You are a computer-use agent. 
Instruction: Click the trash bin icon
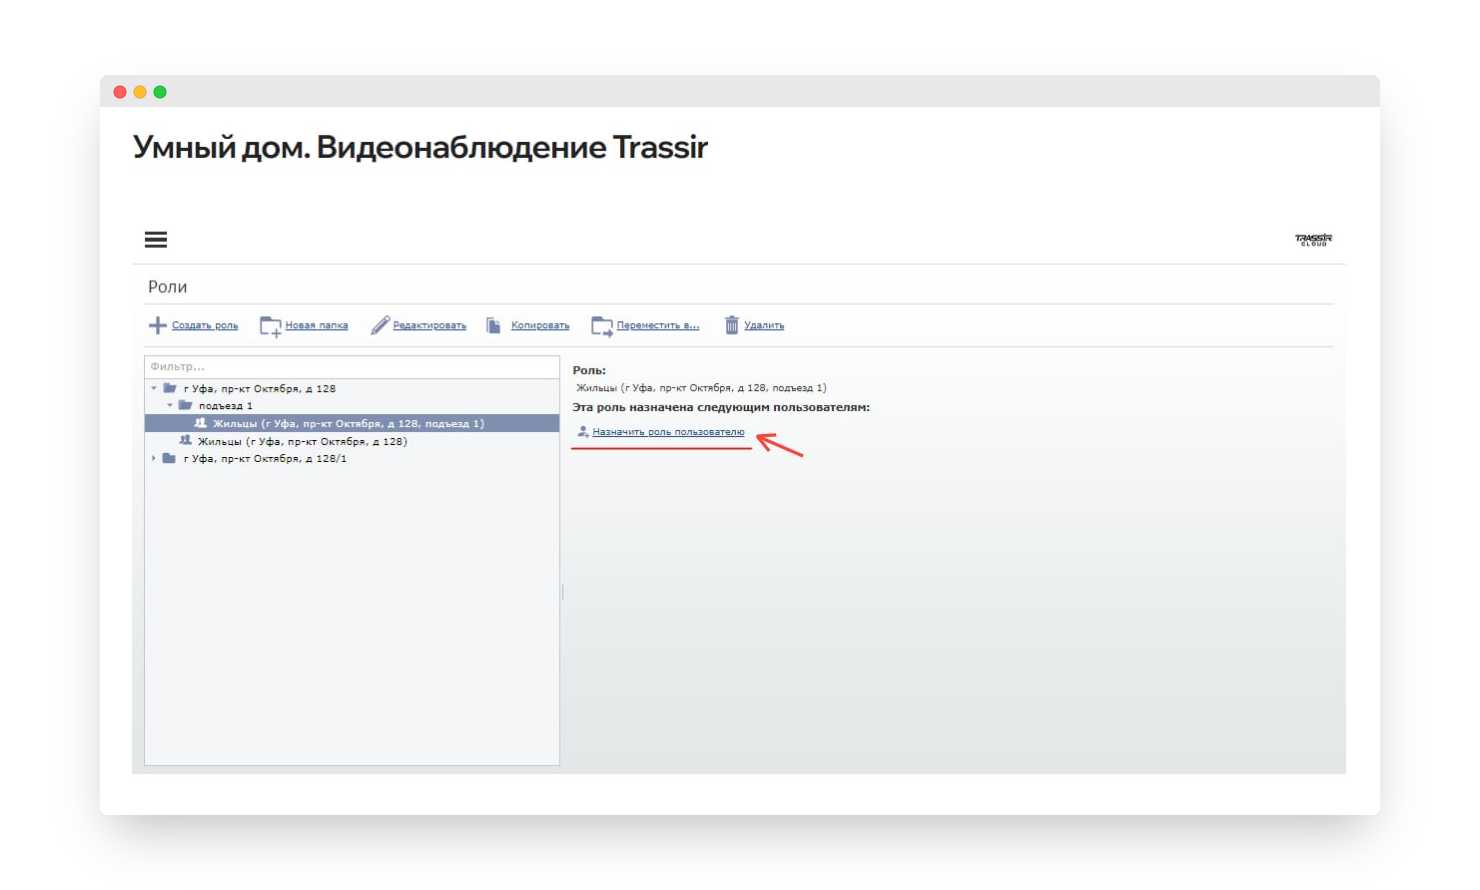coord(732,325)
